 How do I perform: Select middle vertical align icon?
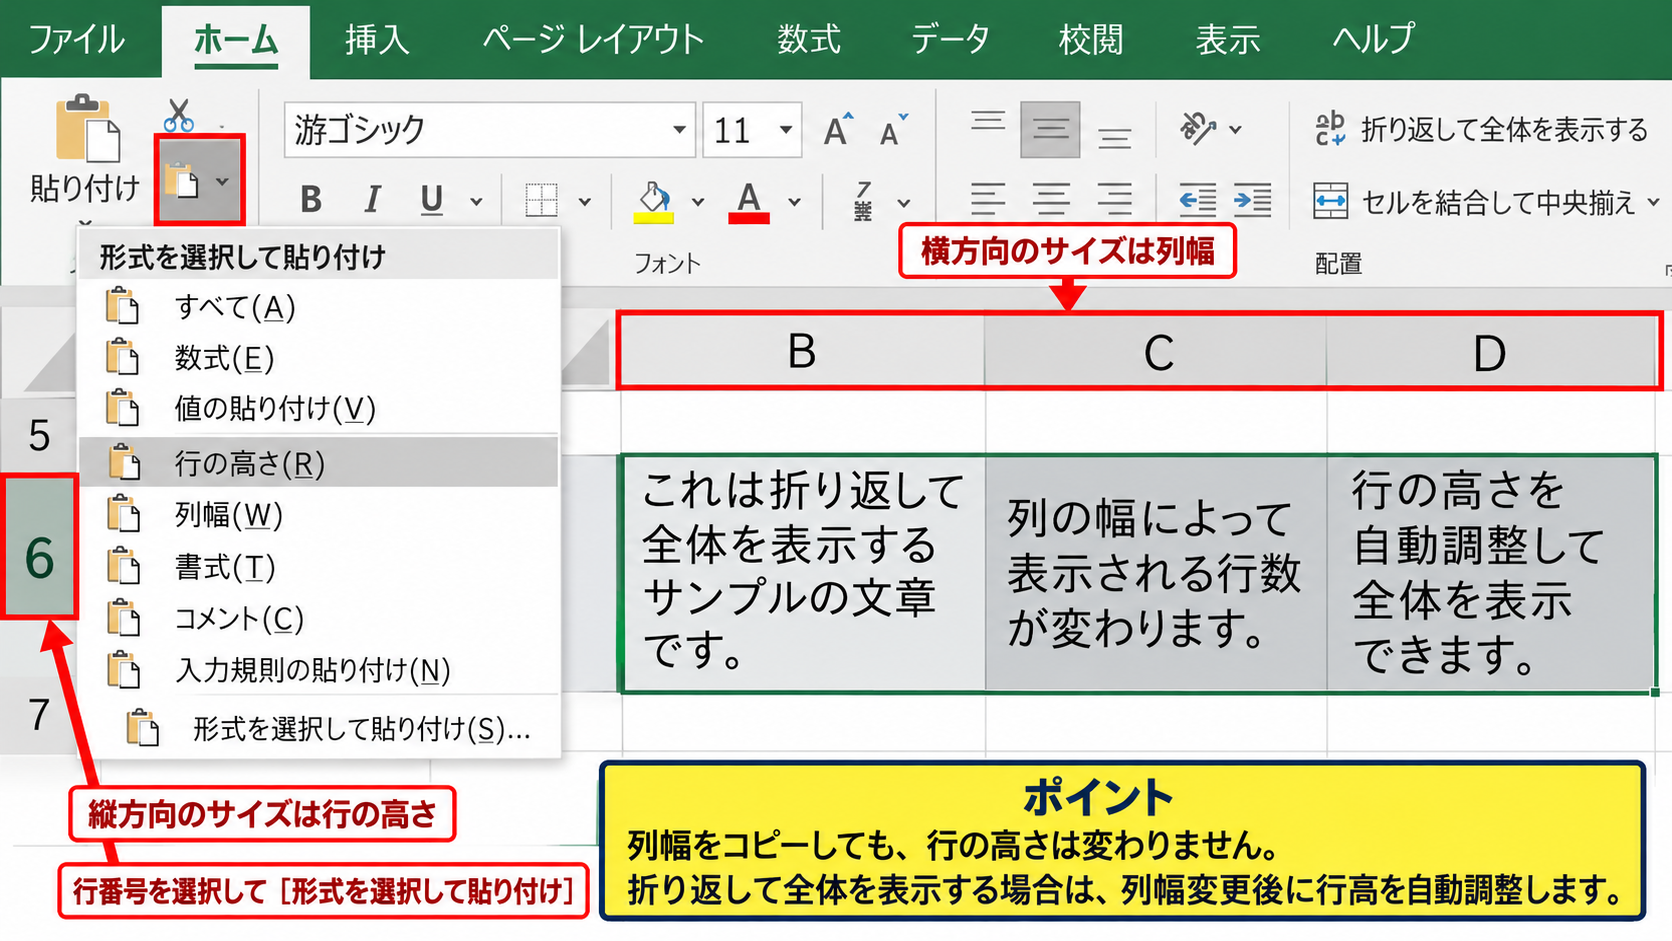tap(1050, 129)
